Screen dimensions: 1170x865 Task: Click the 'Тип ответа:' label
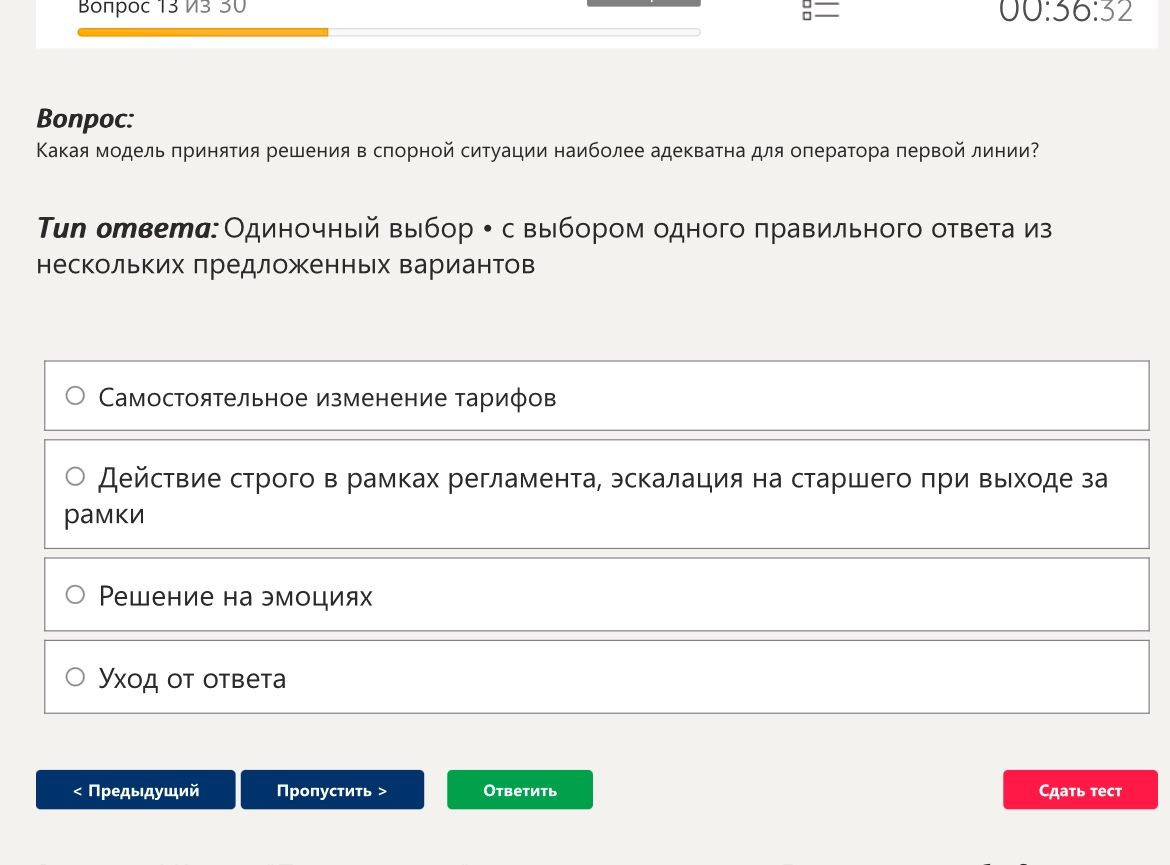[x=128, y=228]
